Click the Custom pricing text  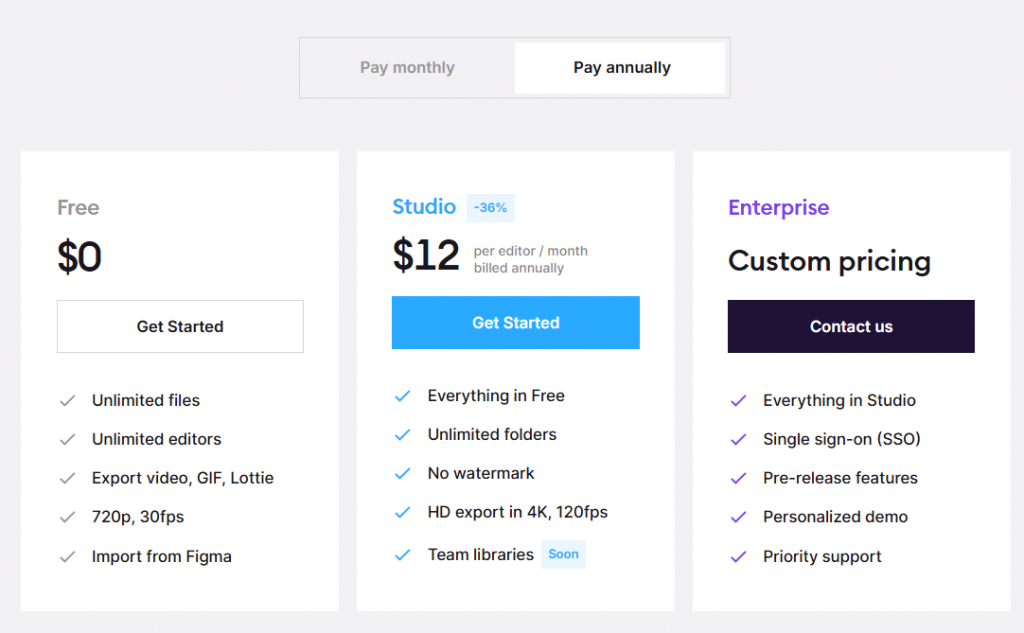828,261
